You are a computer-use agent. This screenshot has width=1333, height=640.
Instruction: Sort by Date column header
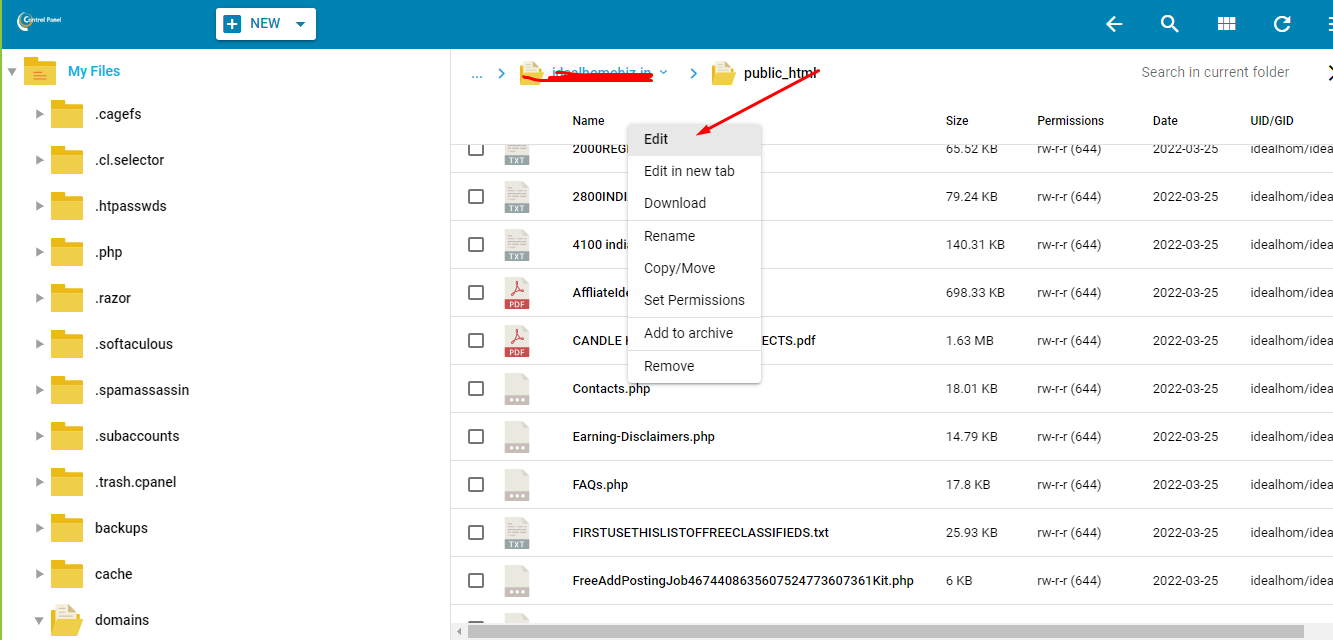point(1165,121)
